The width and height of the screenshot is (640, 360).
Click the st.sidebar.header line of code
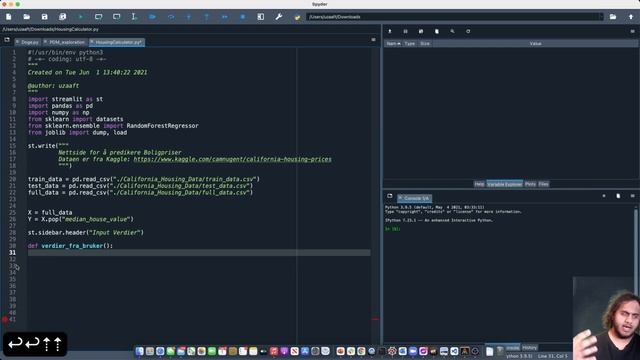(86, 233)
